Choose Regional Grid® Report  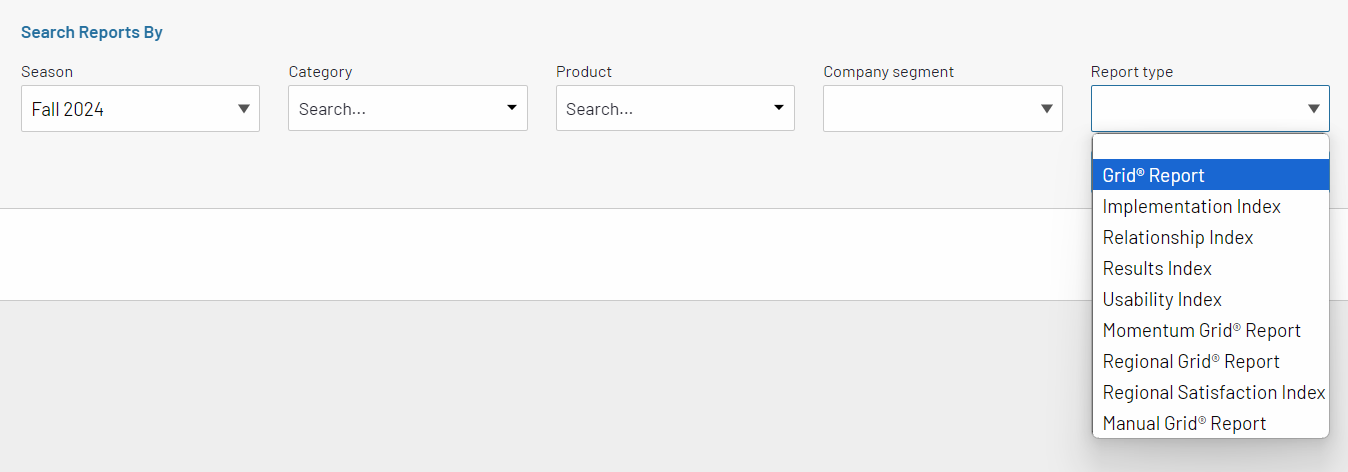click(1210, 361)
